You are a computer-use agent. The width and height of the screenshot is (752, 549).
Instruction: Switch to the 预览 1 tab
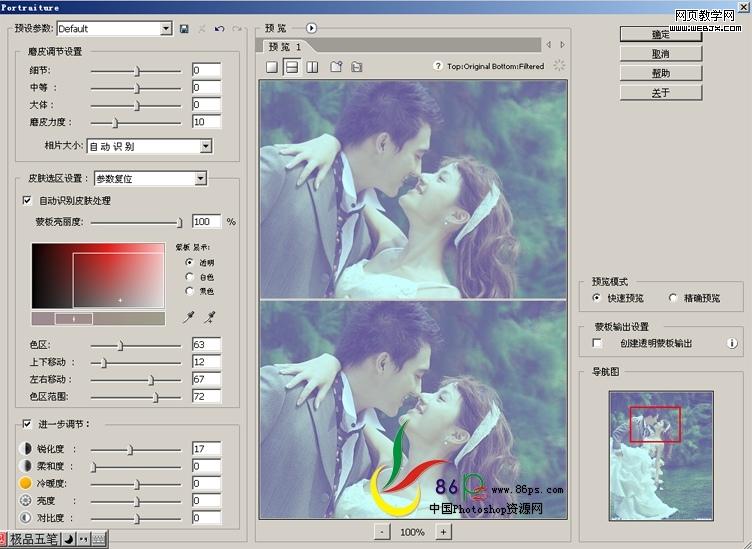pos(284,47)
